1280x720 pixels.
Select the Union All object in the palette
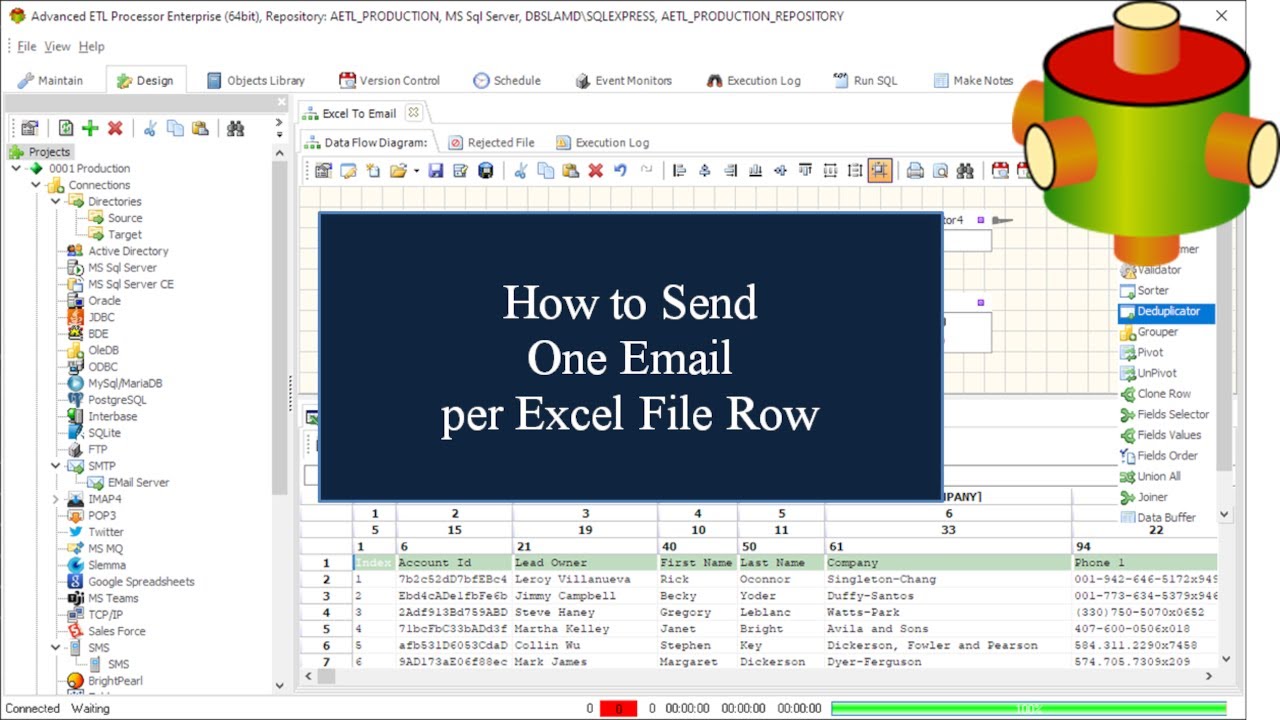pos(1158,477)
